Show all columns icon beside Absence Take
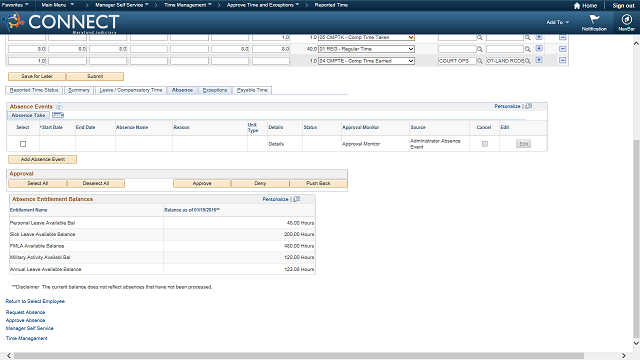The height and width of the screenshot is (360, 640). pyautogui.click(x=58, y=115)
